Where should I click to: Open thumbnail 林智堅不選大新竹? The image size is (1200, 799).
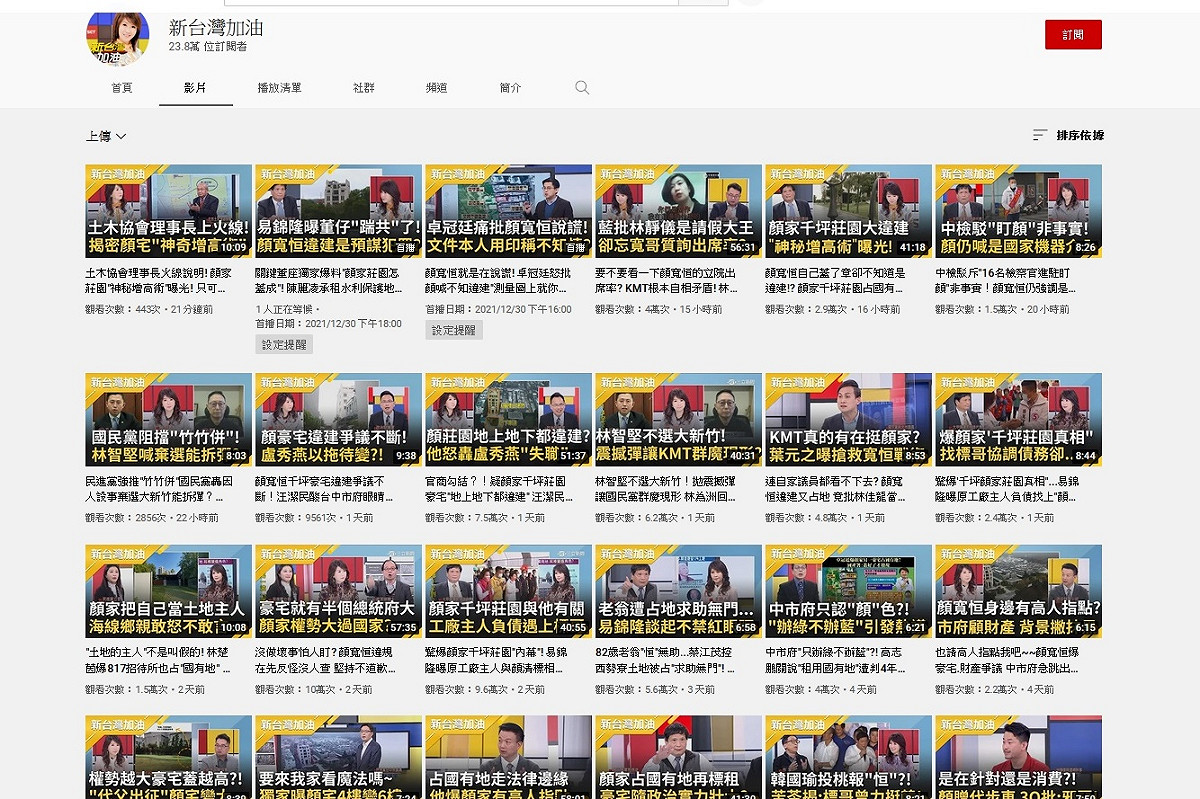coord(678,420)
